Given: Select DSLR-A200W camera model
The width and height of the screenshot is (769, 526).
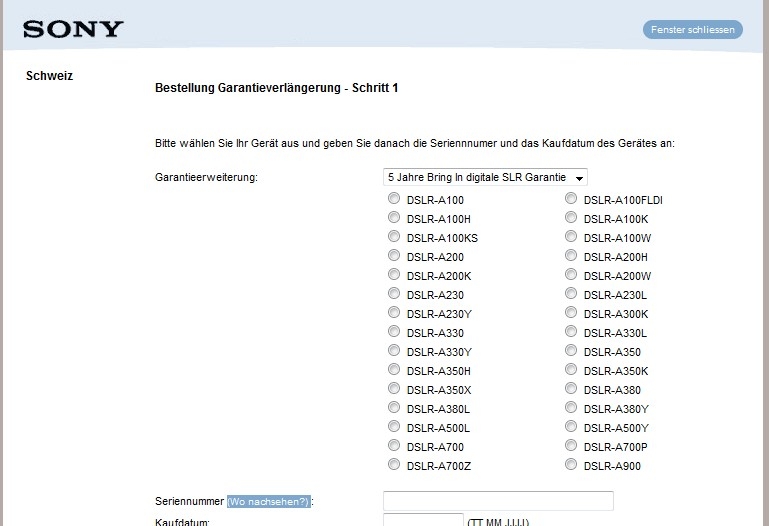Looking at the screenshot, I should click(x=571, y=275).
